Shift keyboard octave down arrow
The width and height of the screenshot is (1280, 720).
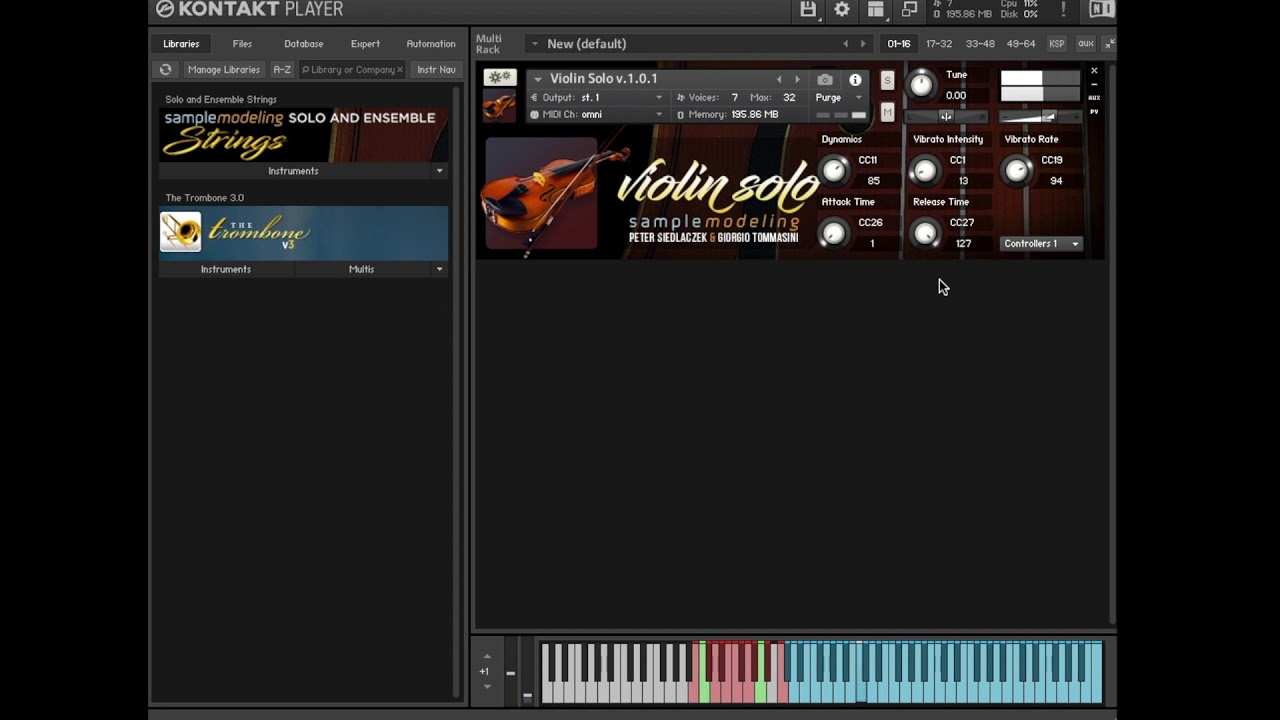tap(487, 686)
